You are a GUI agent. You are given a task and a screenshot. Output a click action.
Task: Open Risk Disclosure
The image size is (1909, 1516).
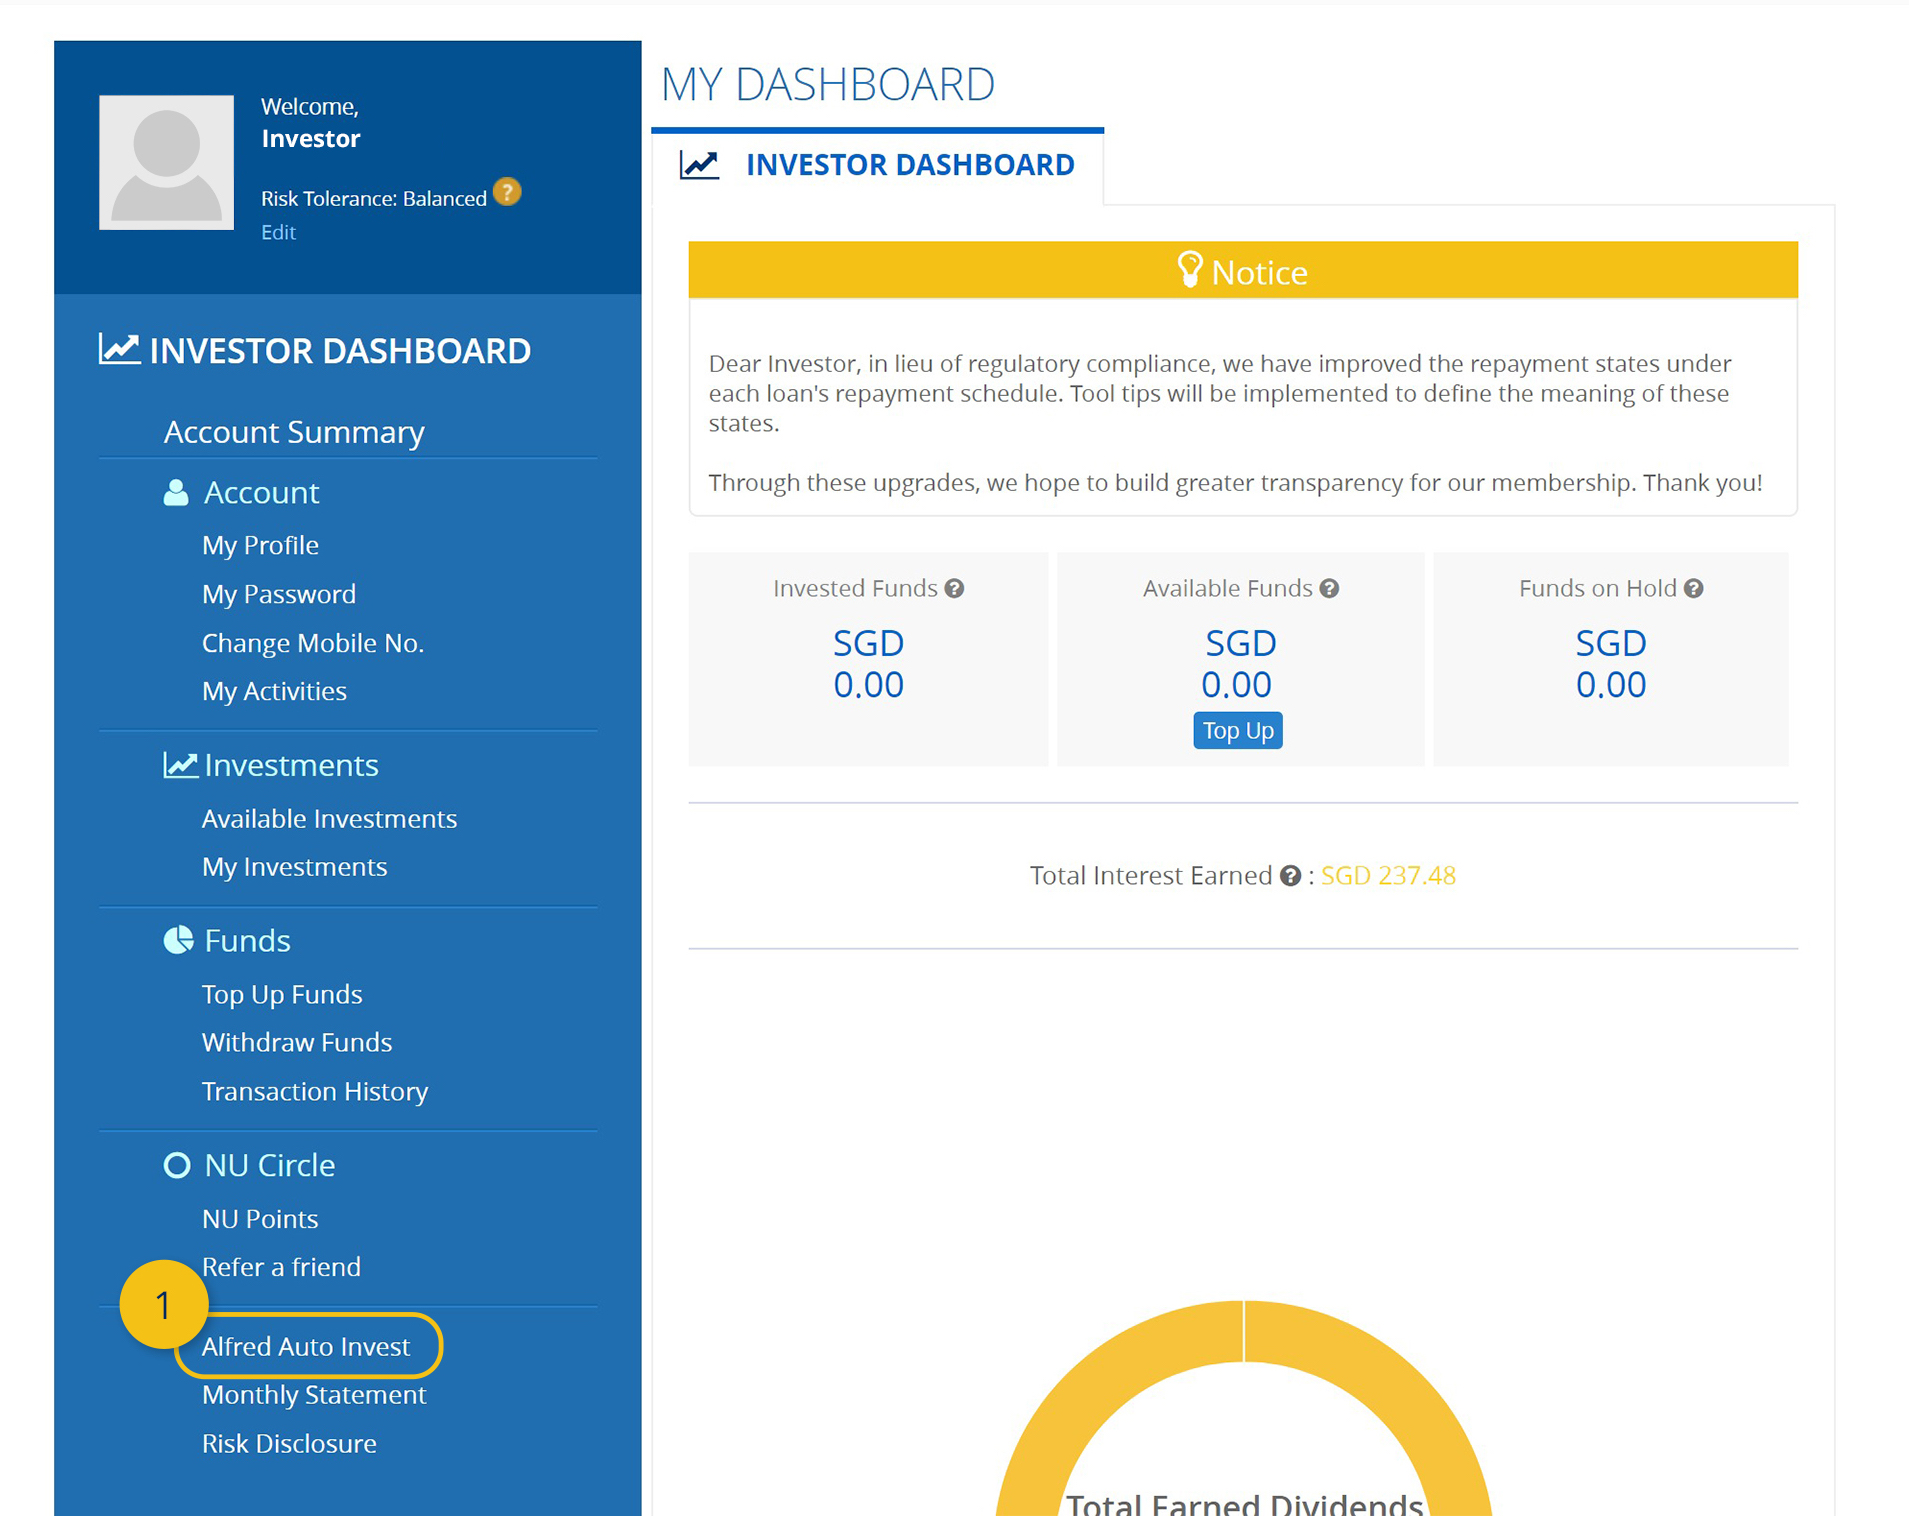coord(289,1444)
